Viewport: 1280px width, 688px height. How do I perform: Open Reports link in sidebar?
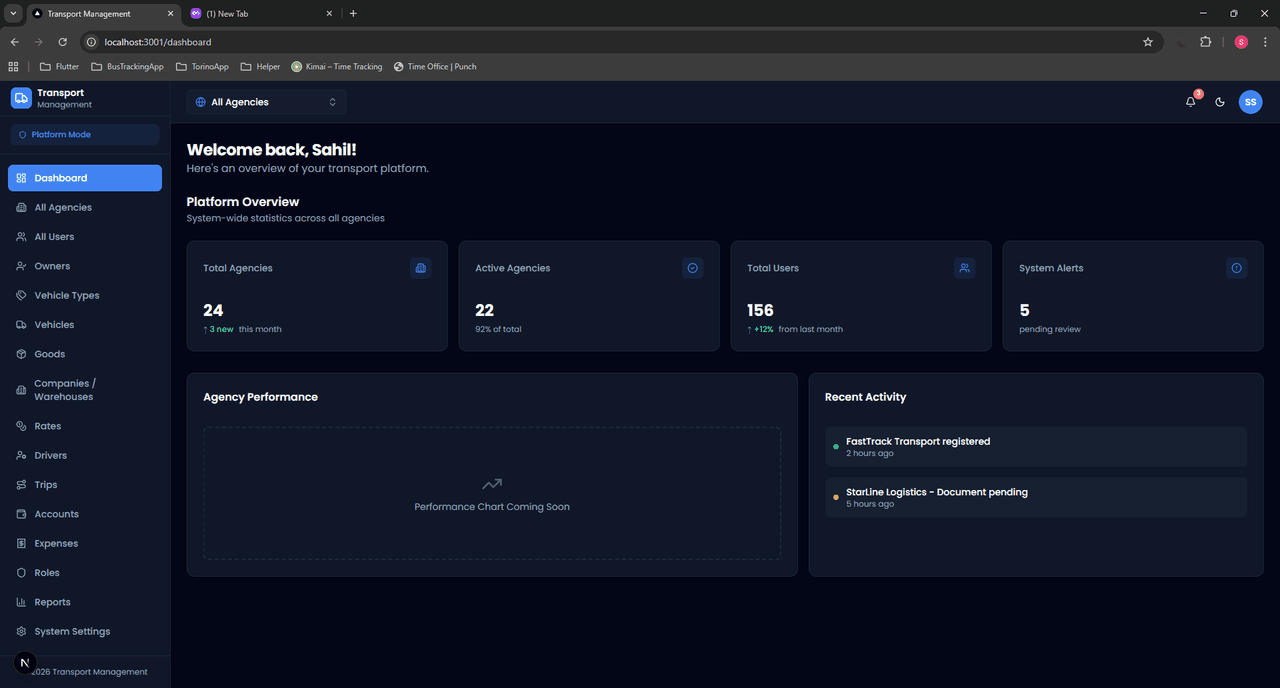(x=85, y=602)
